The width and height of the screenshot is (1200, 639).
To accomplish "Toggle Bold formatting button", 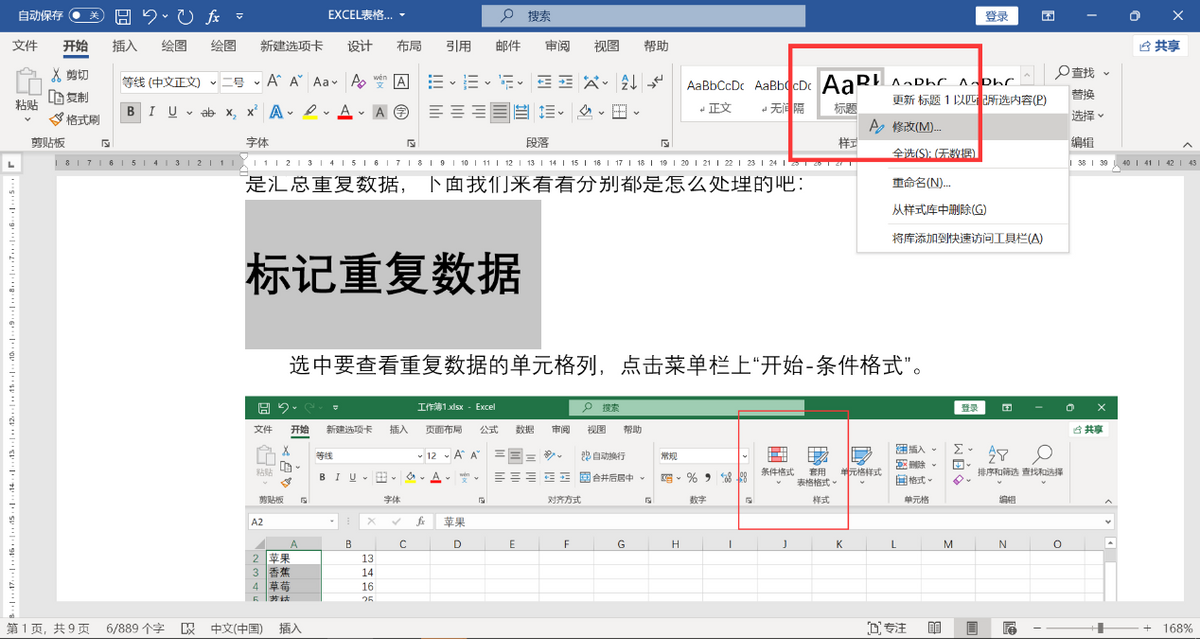I will coord(131,112).
